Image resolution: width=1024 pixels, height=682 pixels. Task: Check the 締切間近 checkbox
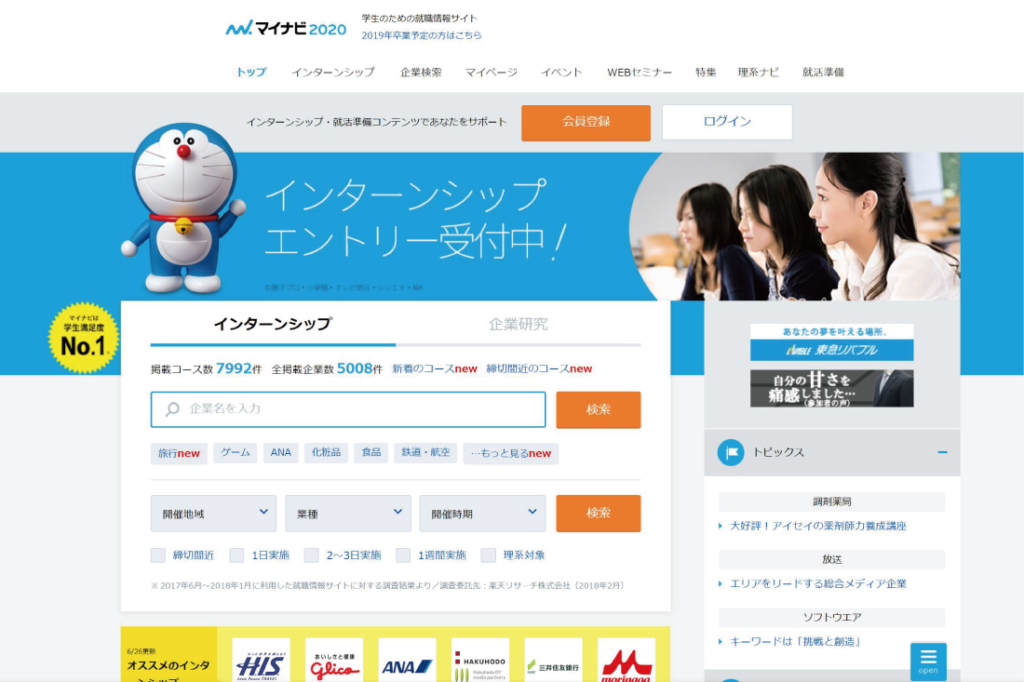(158, 555)
